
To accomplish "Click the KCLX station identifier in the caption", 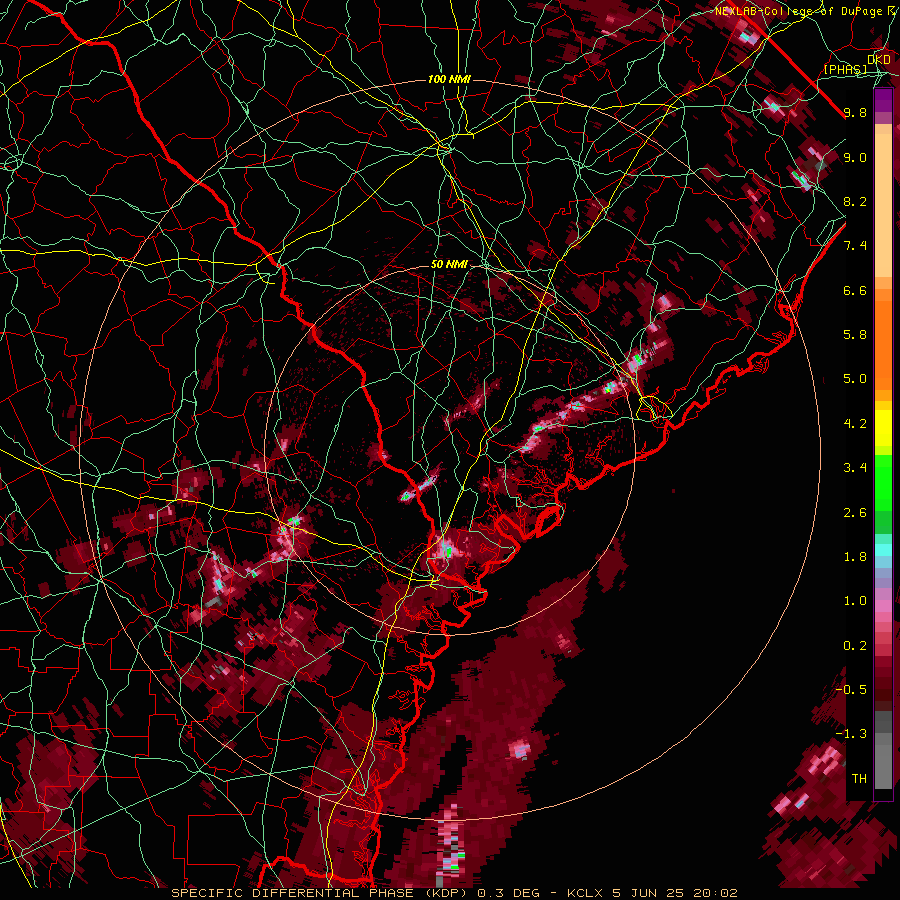I will (586, 893).
